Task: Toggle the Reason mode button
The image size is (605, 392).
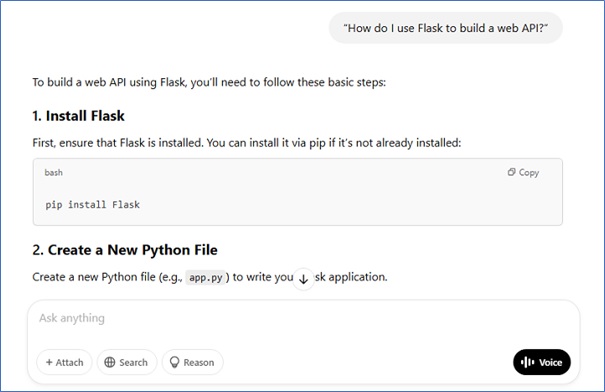Action: pos(193,362)
